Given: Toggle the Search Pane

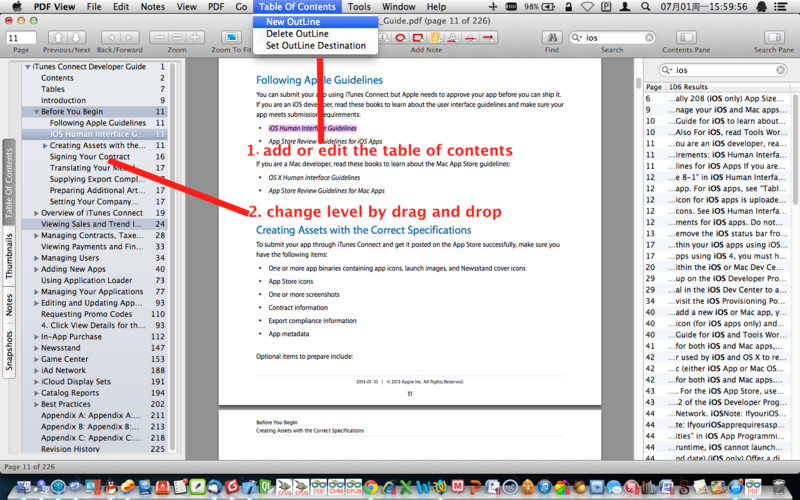Looking at the screenshot, I should (x=774, y=37).
